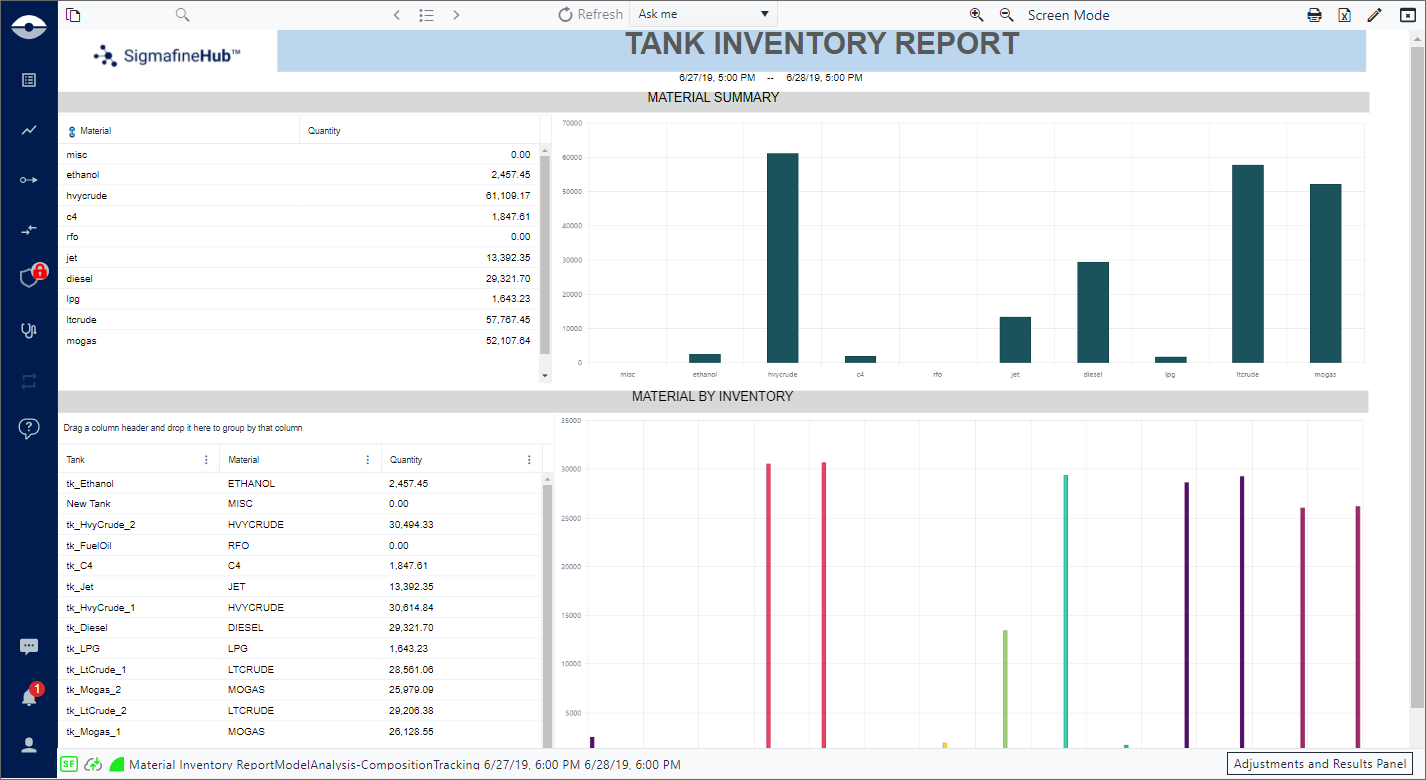
Task: Go to the previous report page arrow
Action: (397, 15)
